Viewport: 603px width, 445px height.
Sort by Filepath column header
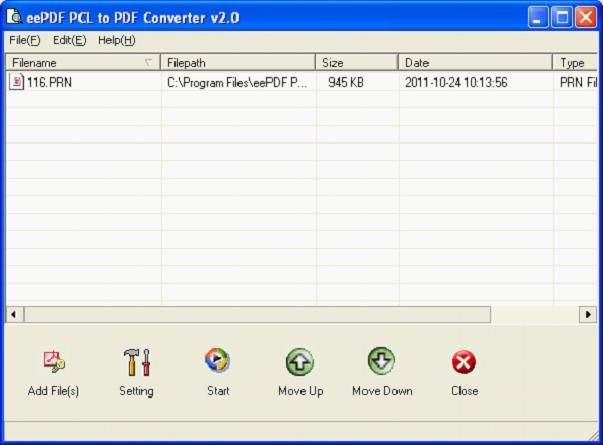point(238,62)
